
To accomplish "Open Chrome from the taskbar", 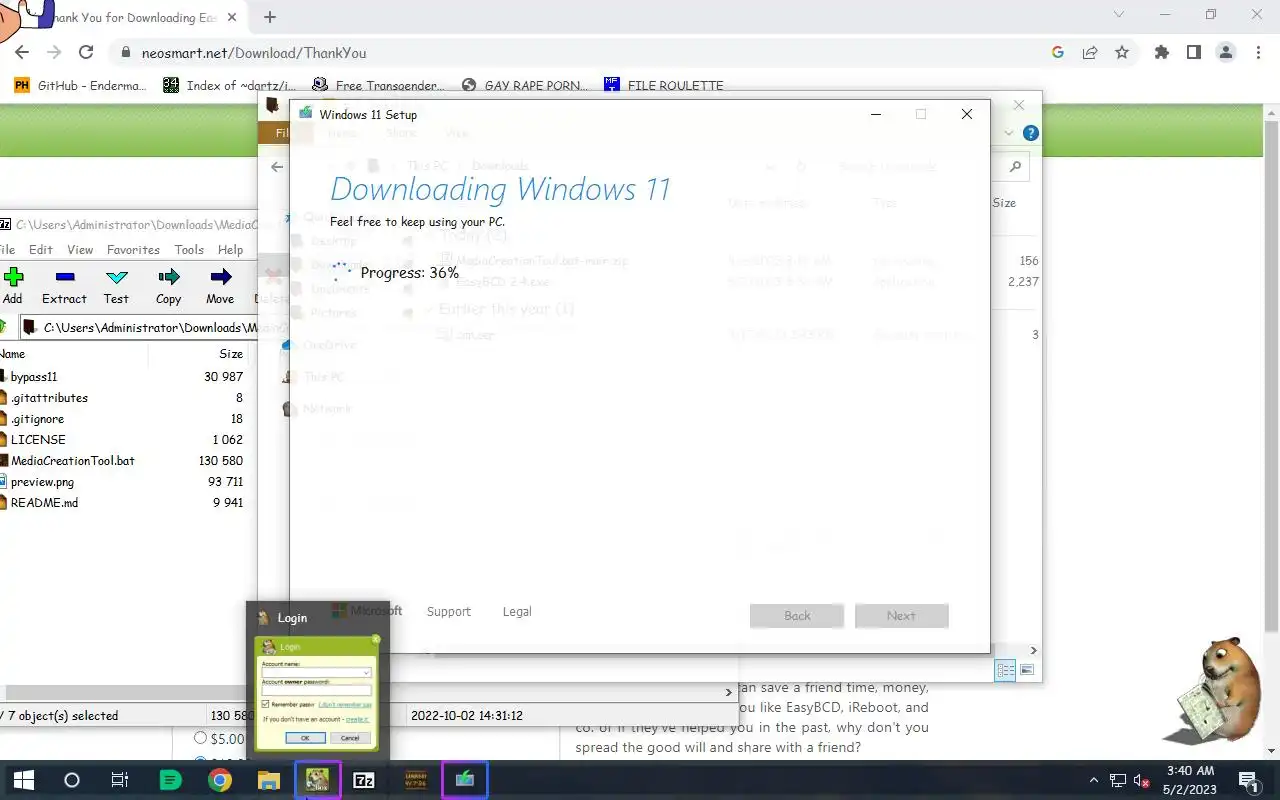I will [x=220, y=780].
